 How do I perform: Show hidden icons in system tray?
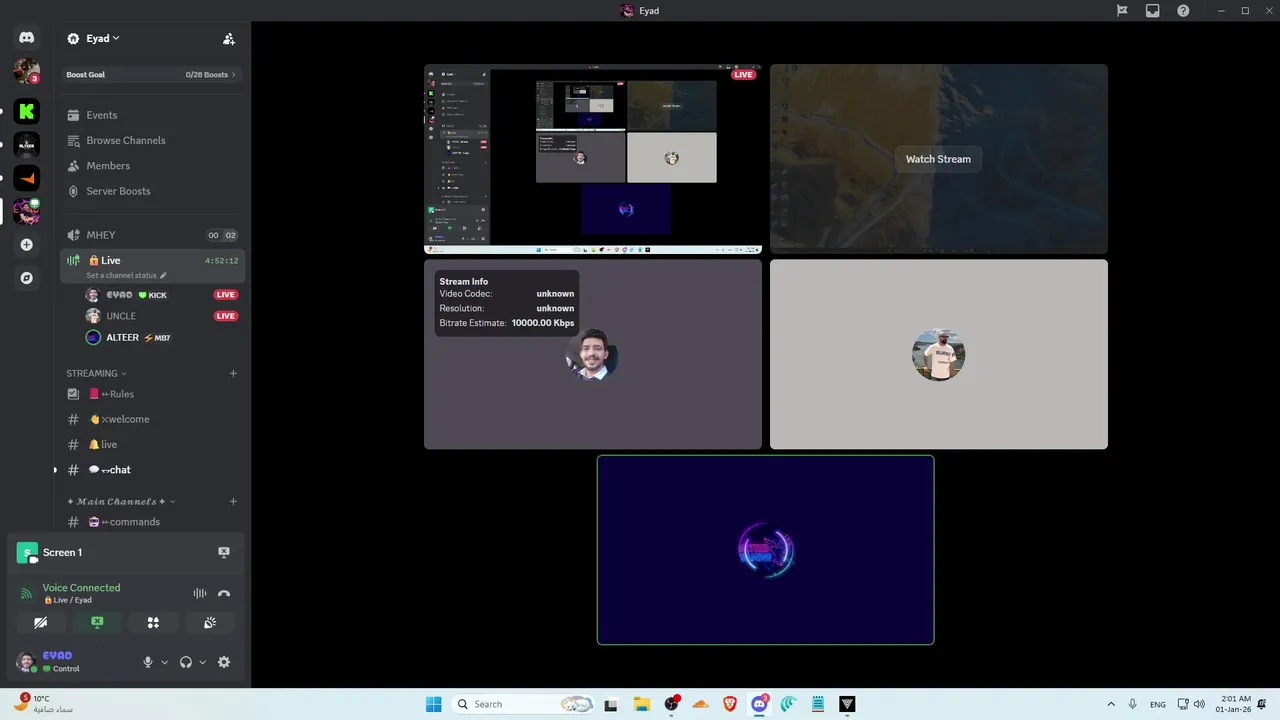click(x=1110, y=704)
